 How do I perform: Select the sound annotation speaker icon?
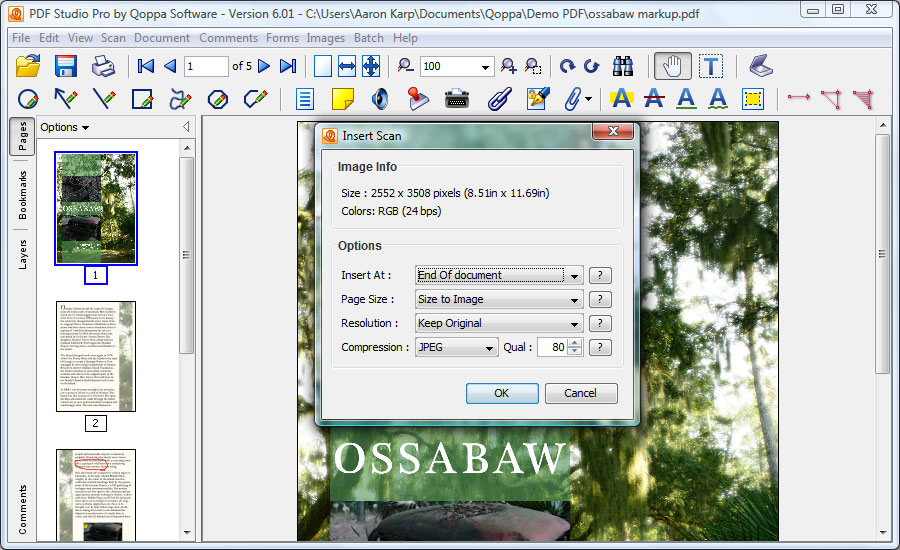380,99
